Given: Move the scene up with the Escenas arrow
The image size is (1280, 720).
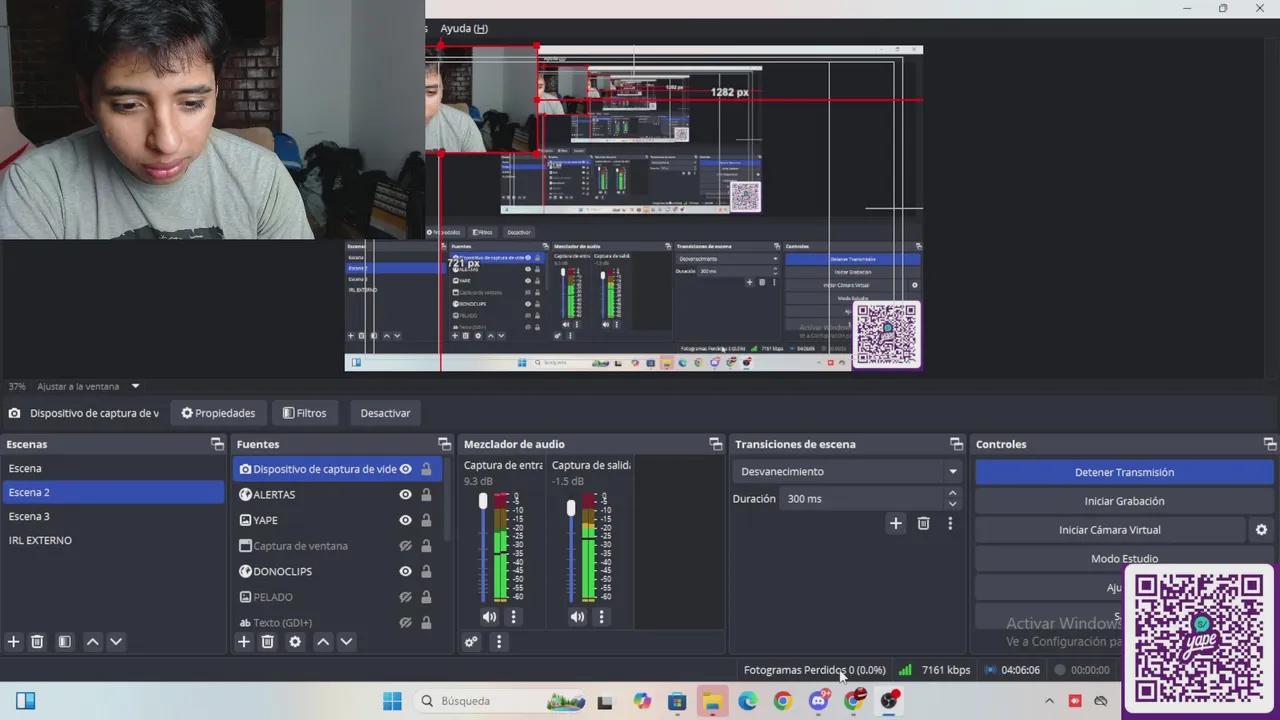Looking at the screenshot, I should [x=93, y=642].
